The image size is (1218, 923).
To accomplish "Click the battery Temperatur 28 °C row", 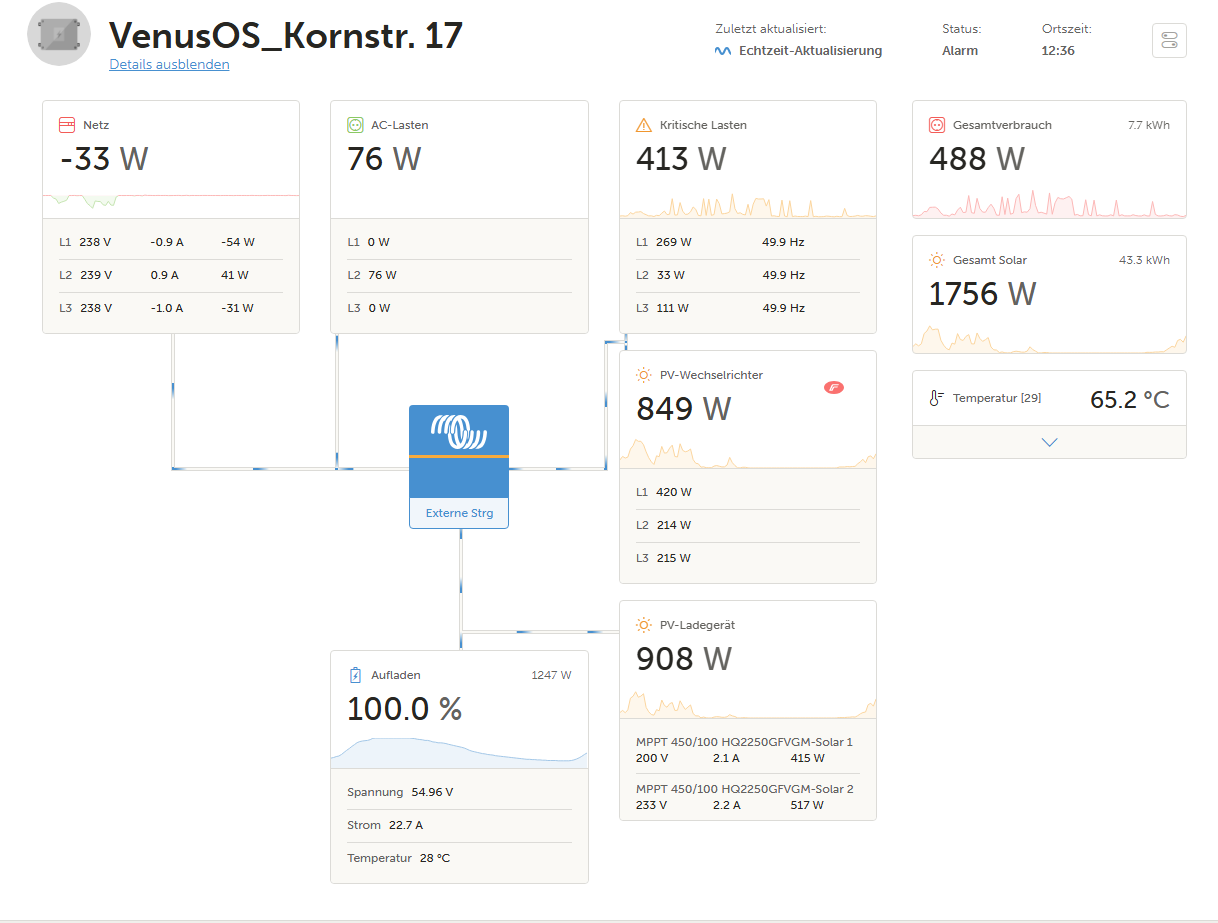I will click(x=459, y=858).
